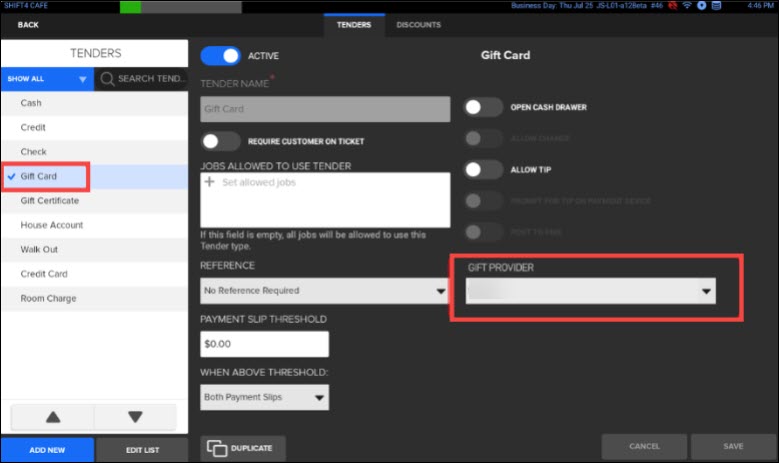Select Credit Card tender
Image resolution: width=779 pixels, height=463 pixels.
[x=94, y=274]
